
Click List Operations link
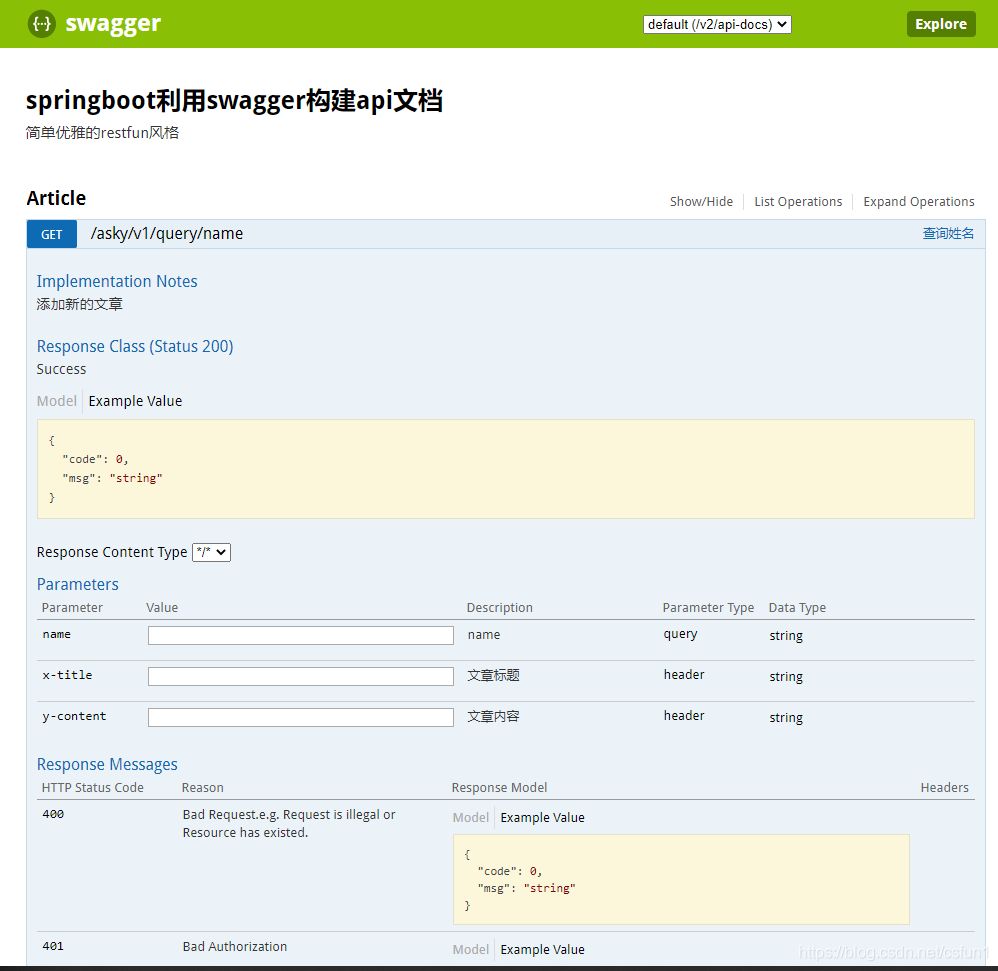(x=798, y=202)
